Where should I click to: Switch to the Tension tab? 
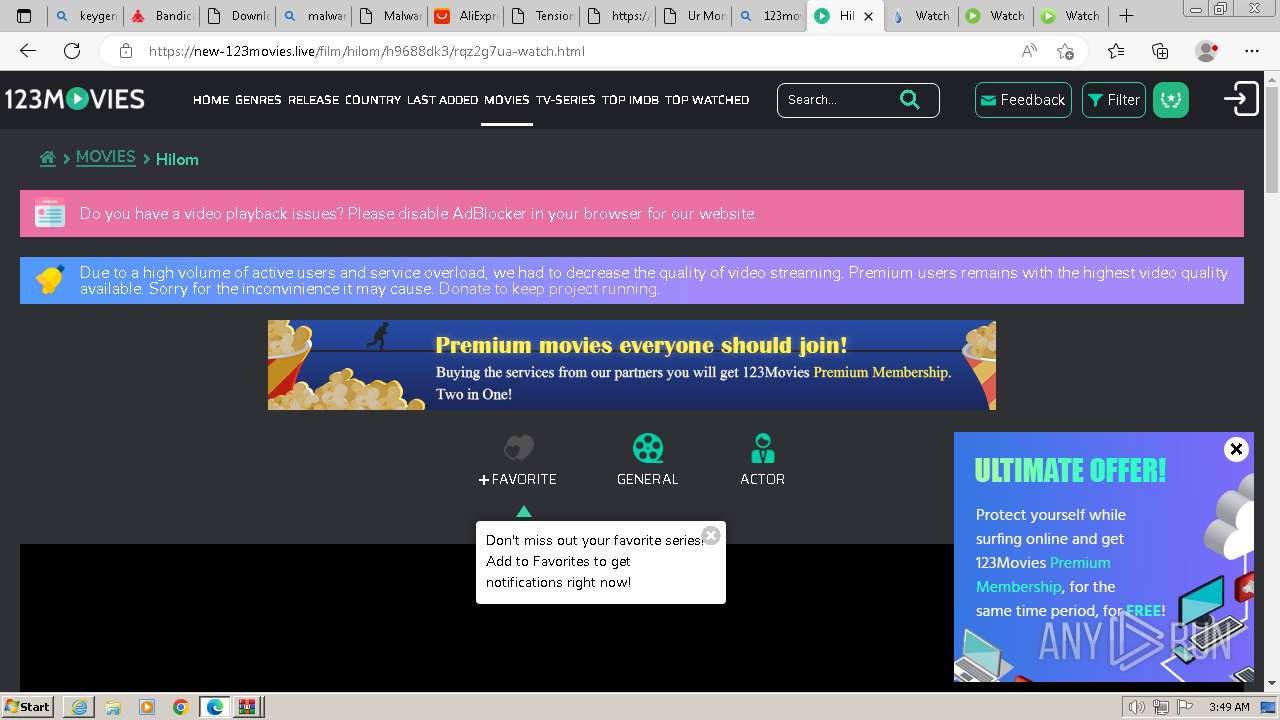pyautogui.click(x=541, y=16)
